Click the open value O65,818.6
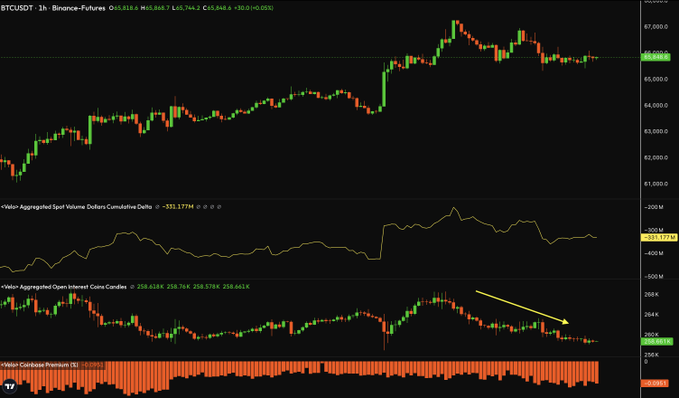679x398 pixels. 124,8
